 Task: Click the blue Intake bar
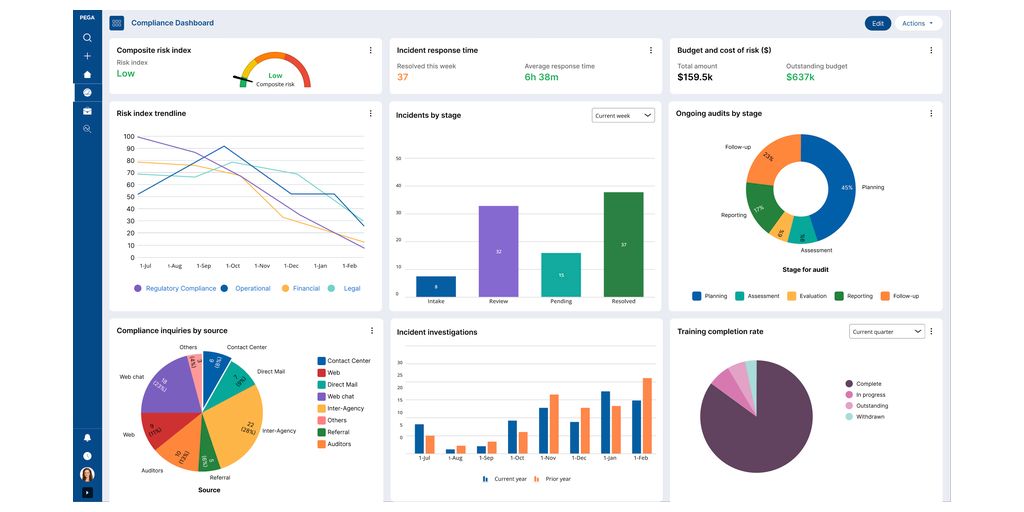(436, 286)
